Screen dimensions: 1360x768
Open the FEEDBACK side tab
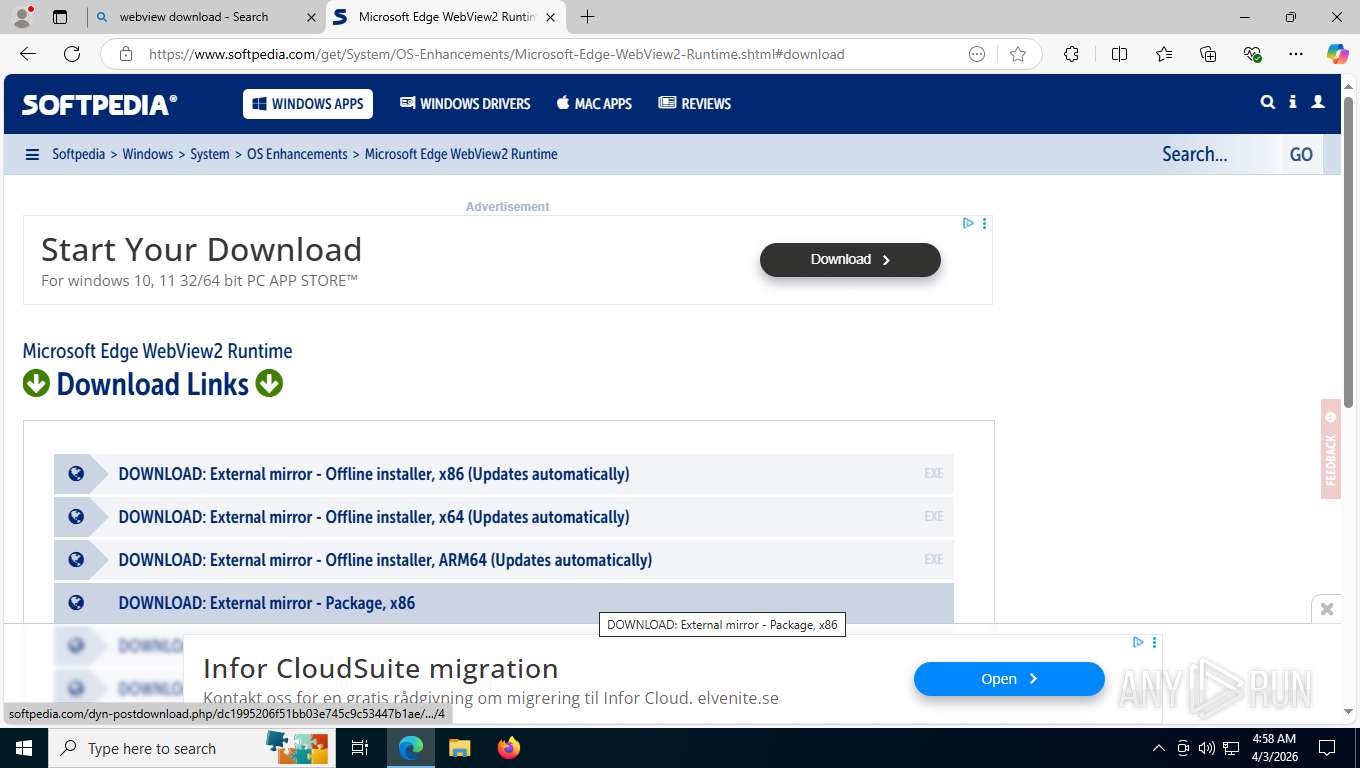coord(1330,449)
